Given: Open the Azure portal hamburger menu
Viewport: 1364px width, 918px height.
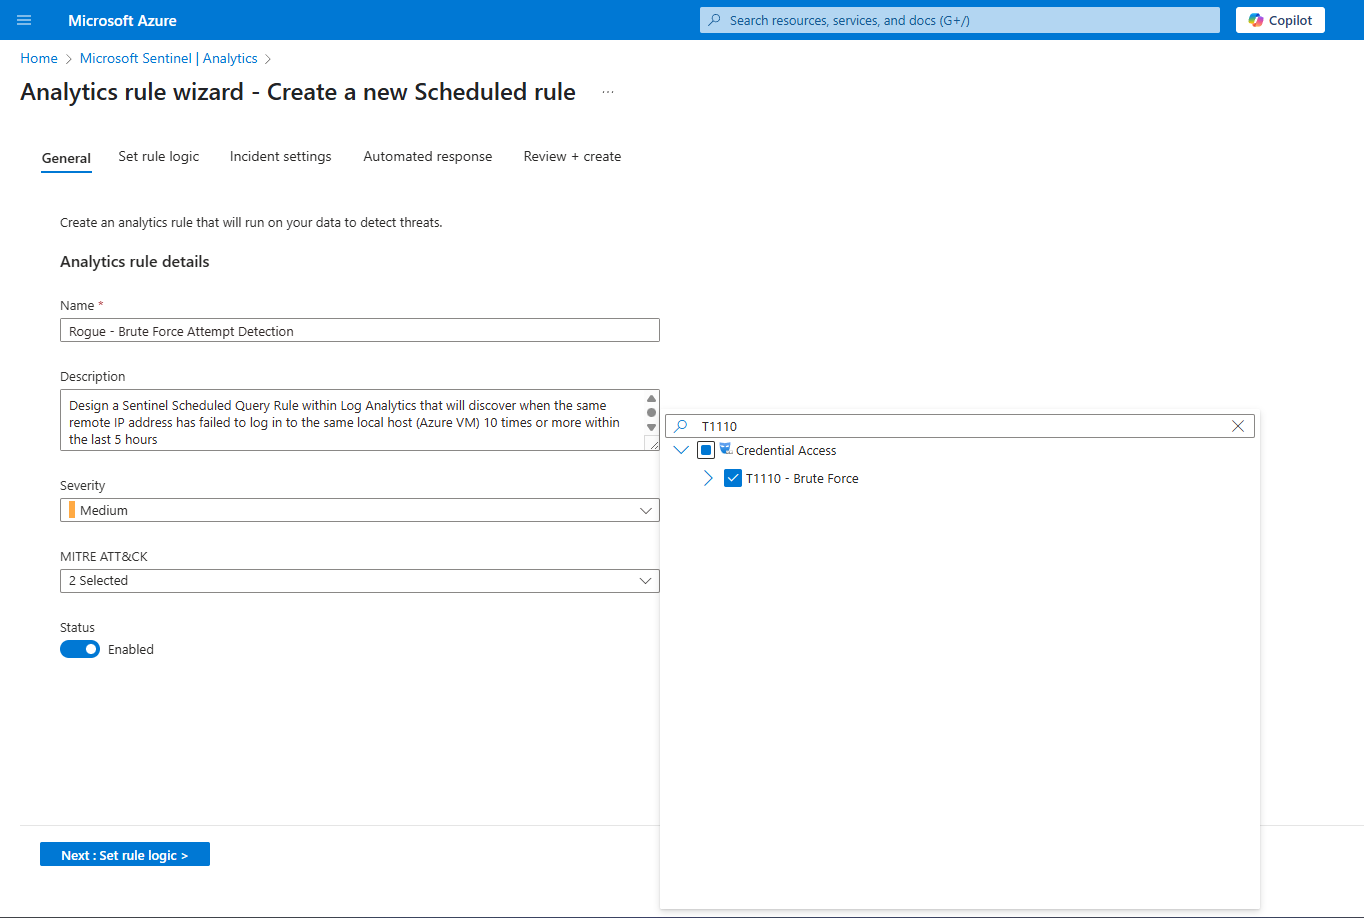Looking at the screenshot, I should pyautogui.click(x=24, y=20).
